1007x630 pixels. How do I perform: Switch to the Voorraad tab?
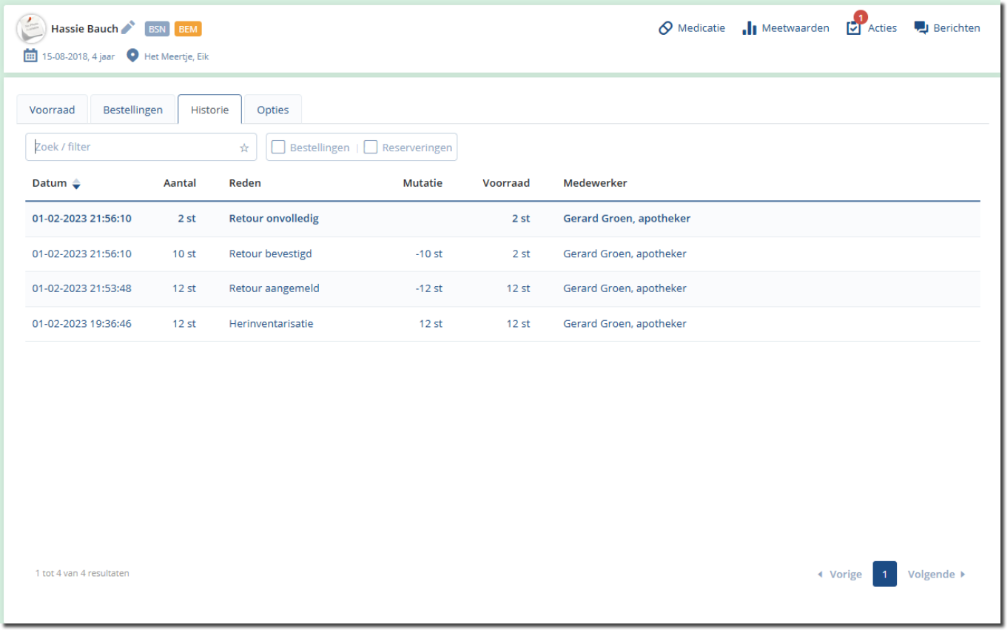coord(52,110)
